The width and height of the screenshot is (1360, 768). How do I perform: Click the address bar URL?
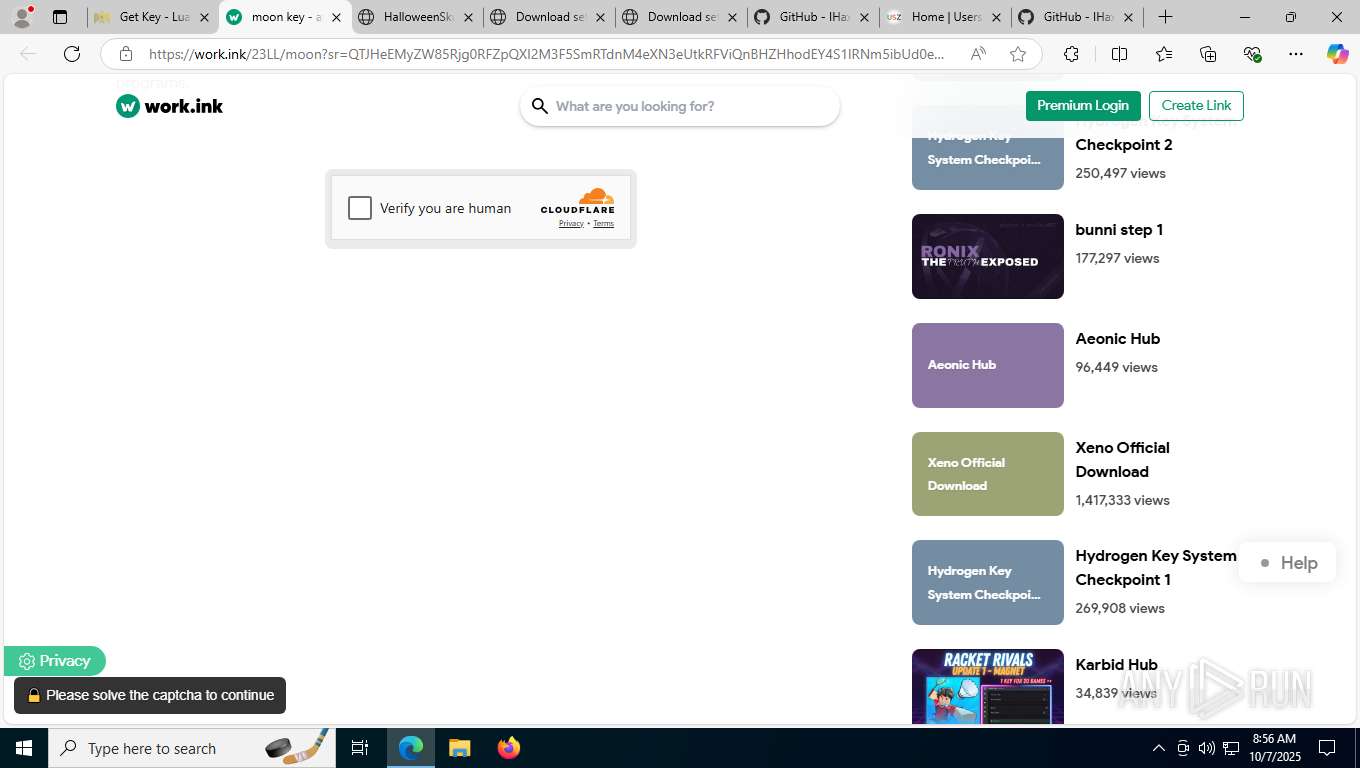545,54
